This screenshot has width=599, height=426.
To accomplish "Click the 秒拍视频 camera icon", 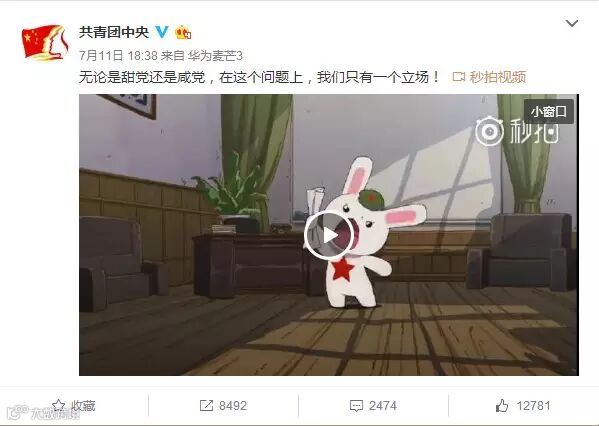I will pos(459,77).
